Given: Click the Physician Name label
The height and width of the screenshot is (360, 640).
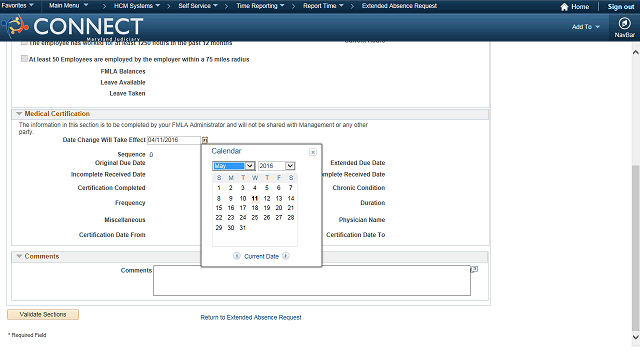Looking at the screenshot, I should pyautogui.click(x=362, y=220).
